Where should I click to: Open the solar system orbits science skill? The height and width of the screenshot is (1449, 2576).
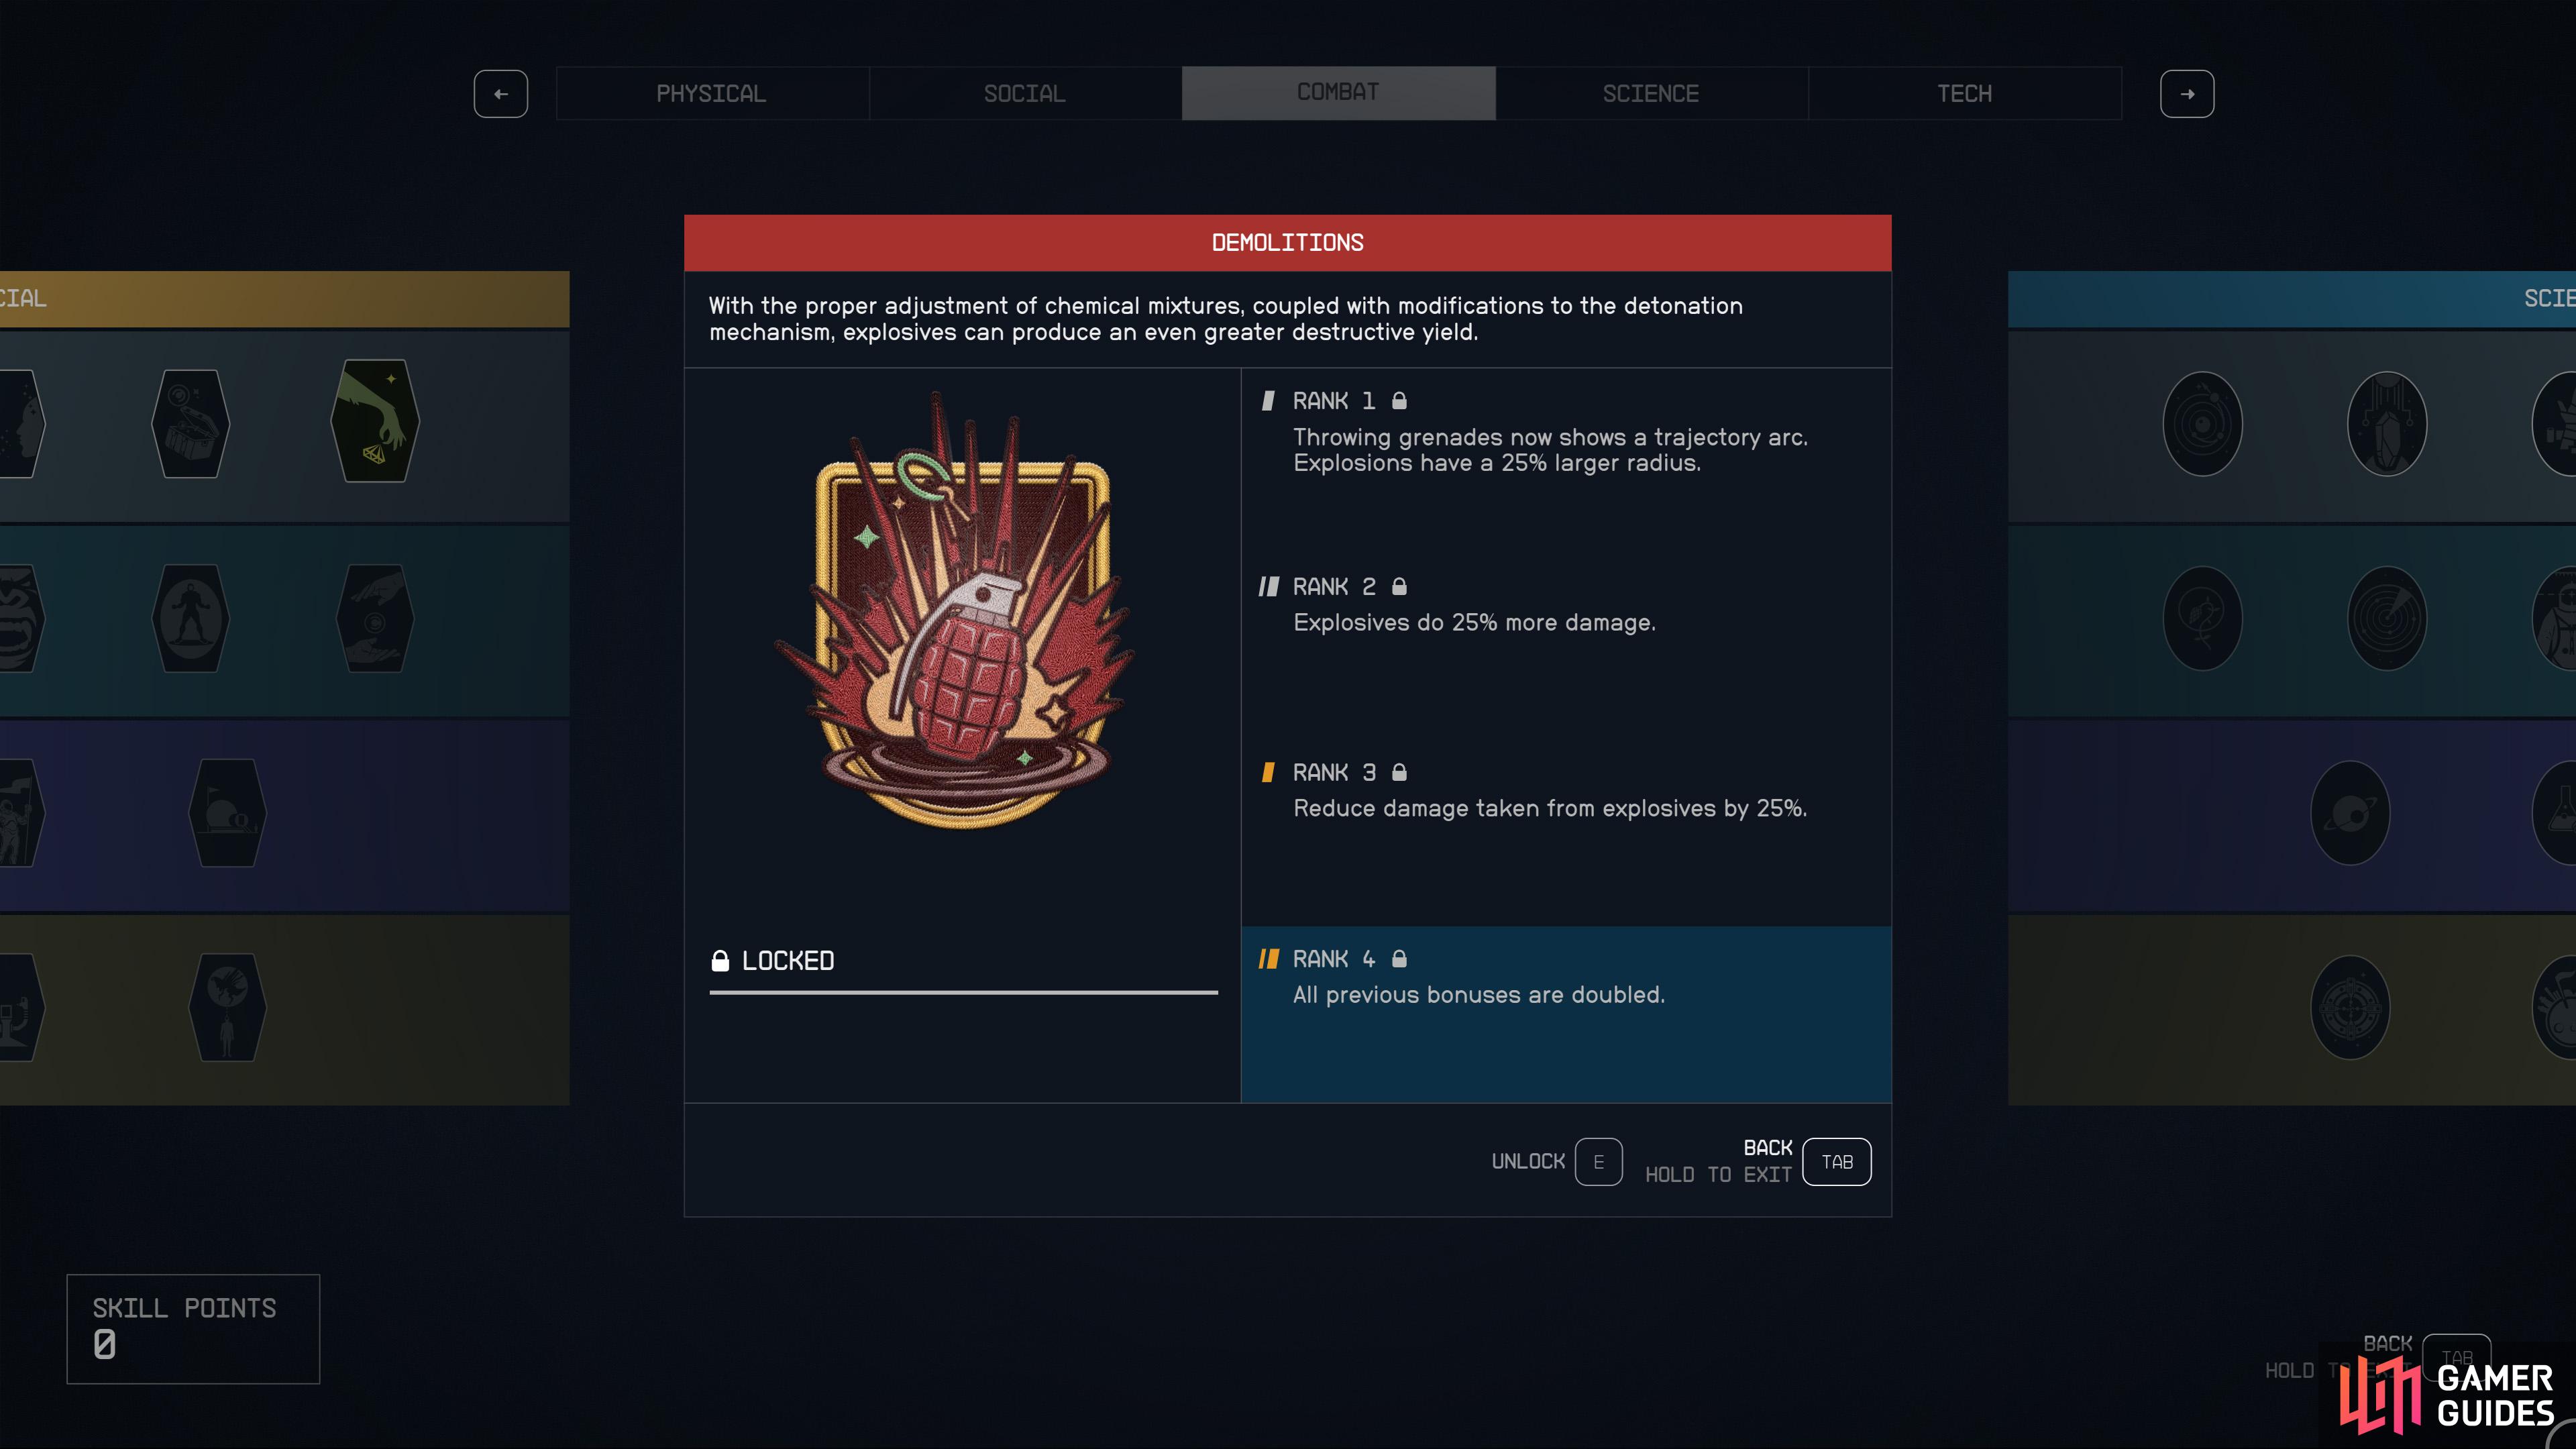tap(2202, 424)
